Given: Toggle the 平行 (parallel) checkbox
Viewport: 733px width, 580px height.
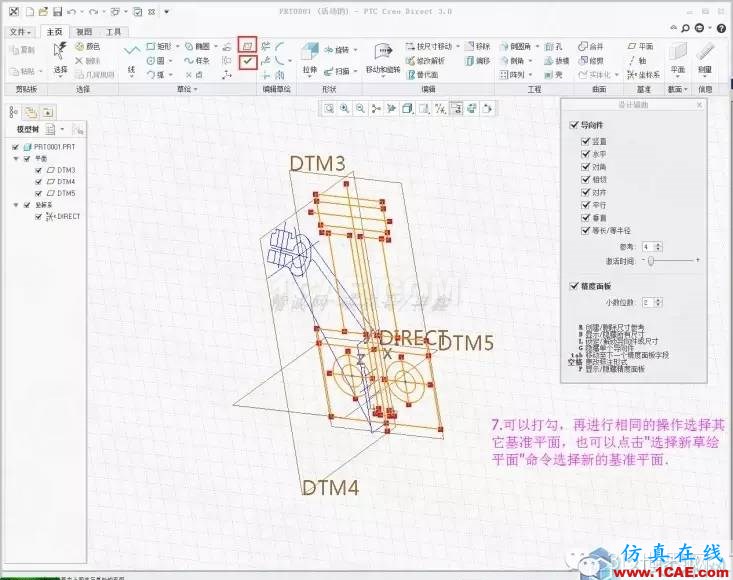Looking at the screenshot, I should pos(585,205).
